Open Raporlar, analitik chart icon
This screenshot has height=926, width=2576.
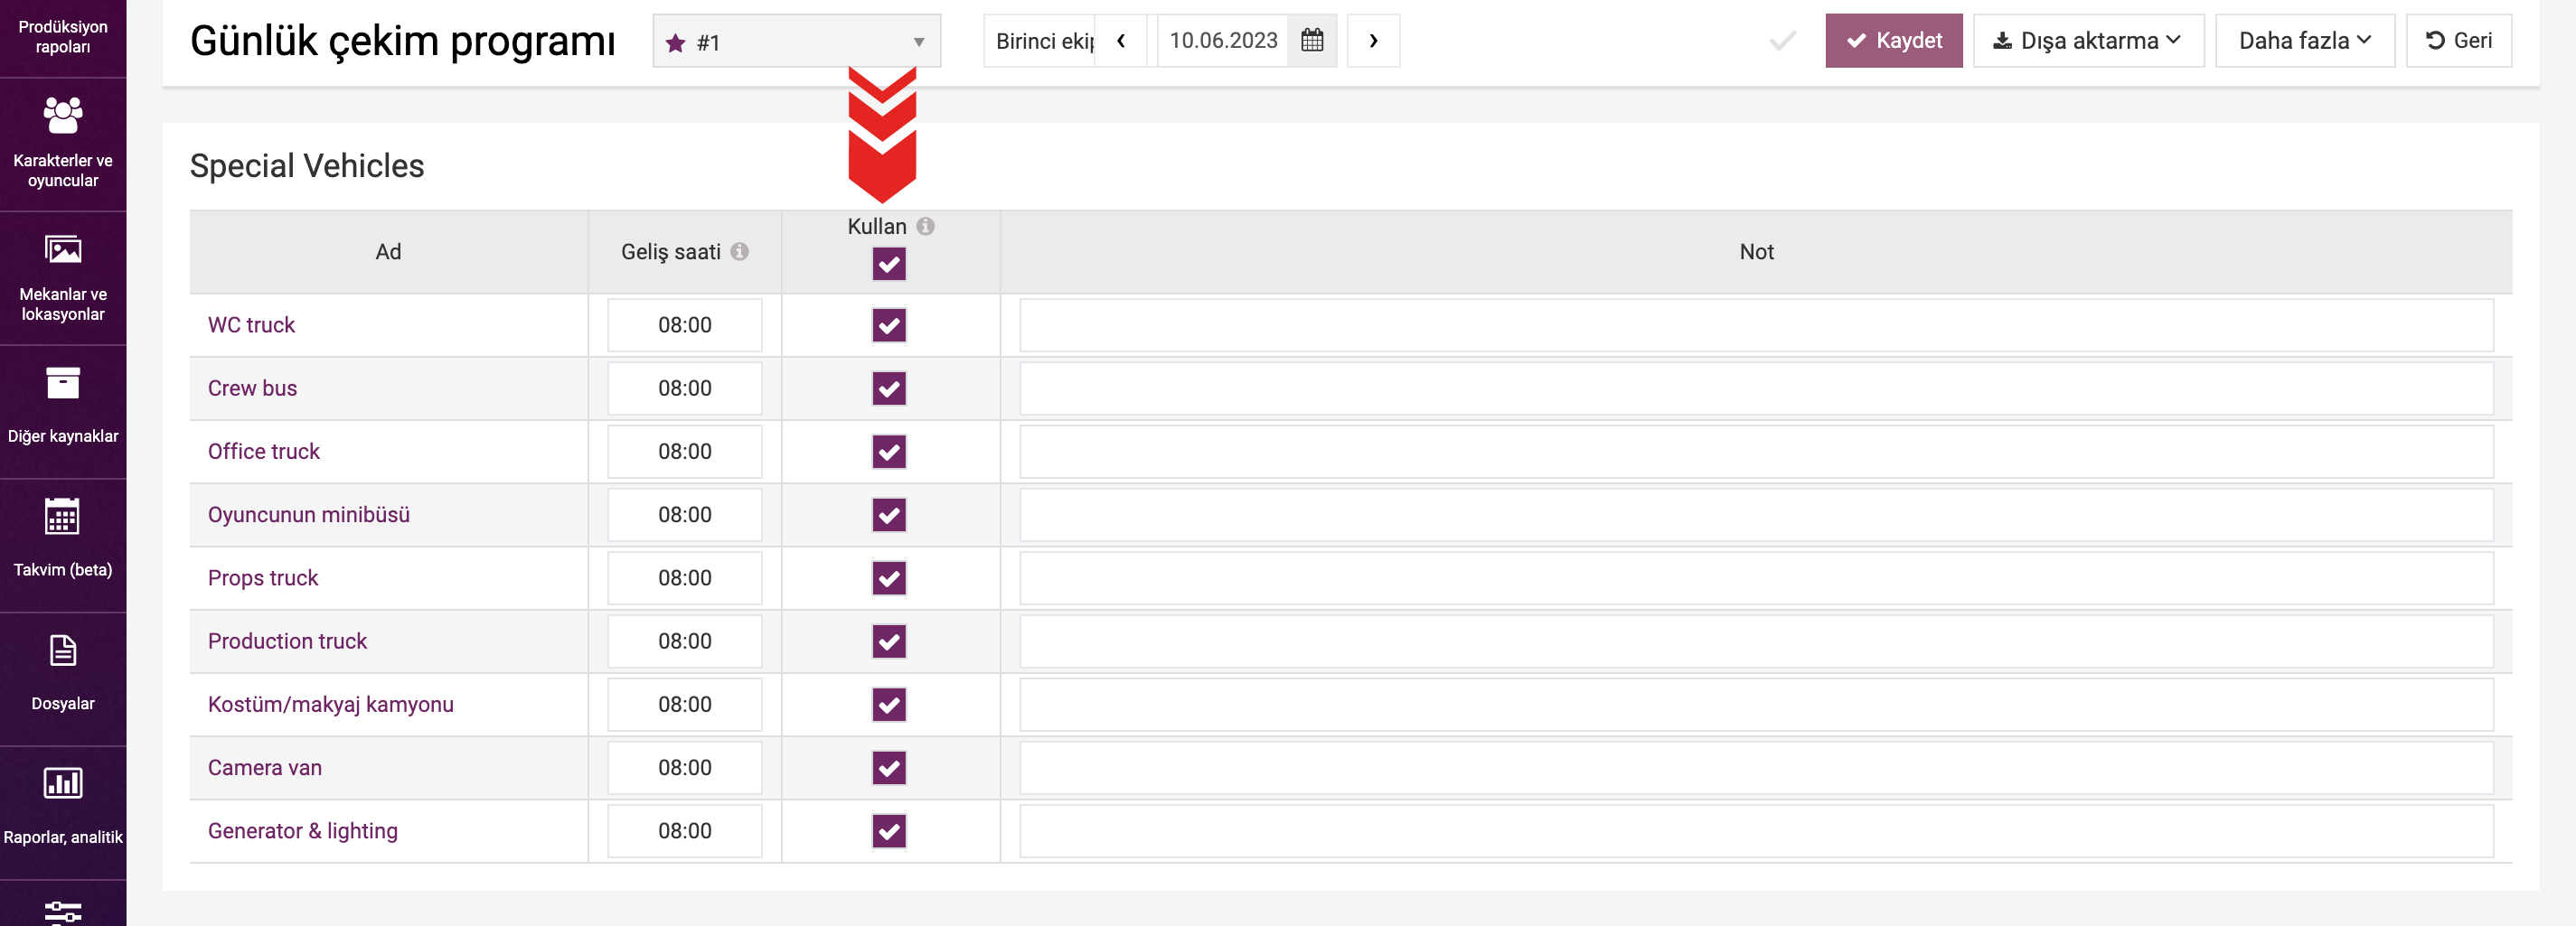(63, 783)
